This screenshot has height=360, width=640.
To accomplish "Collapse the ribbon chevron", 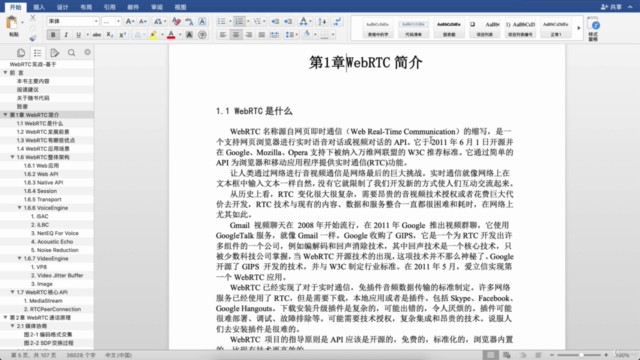I will (630, 7).
